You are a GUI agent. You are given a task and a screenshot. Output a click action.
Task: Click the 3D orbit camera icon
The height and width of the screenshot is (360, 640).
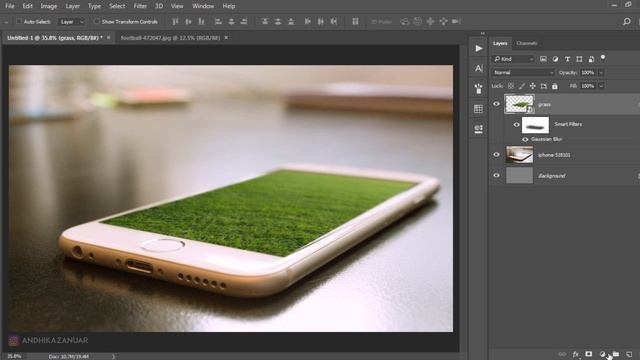click(404, 22)
